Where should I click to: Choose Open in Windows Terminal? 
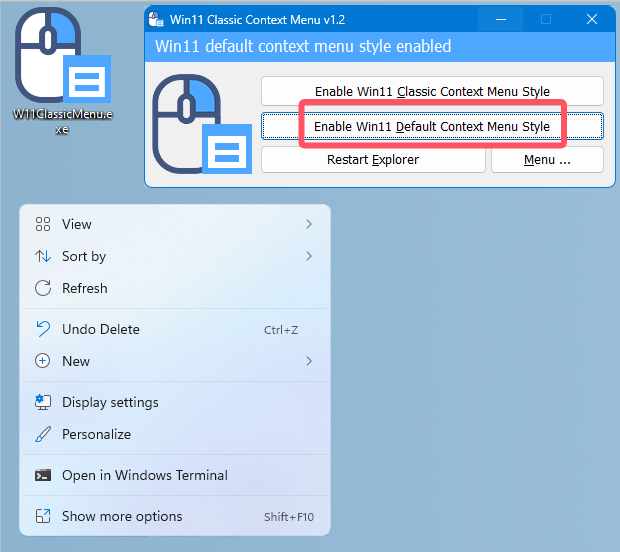pyautogui.click(x=175, y=475)
